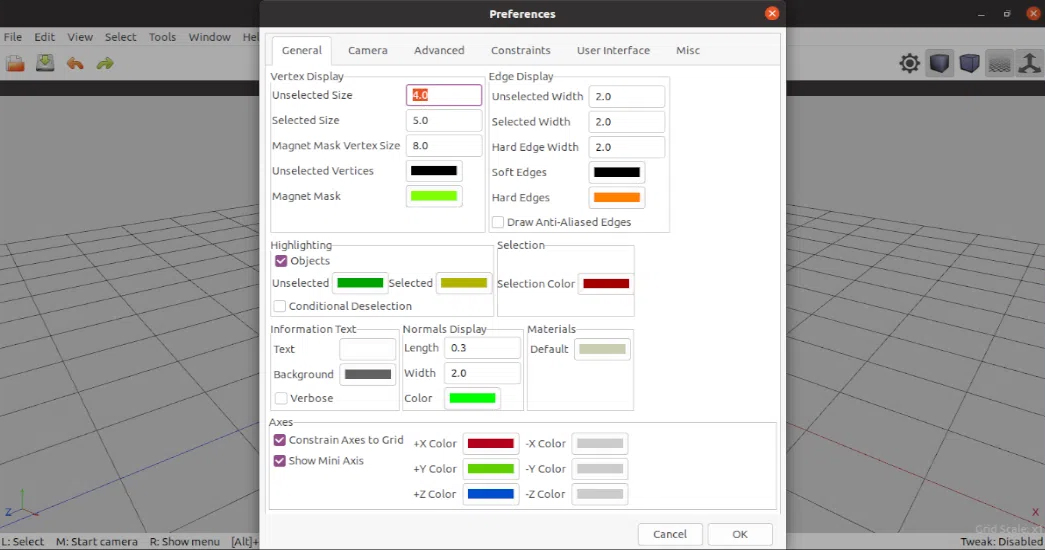Image resolution: width=1045 pixels, height=550 pixels.
Task: Click the cube icon next to the gear
Action: click(939, 64)
